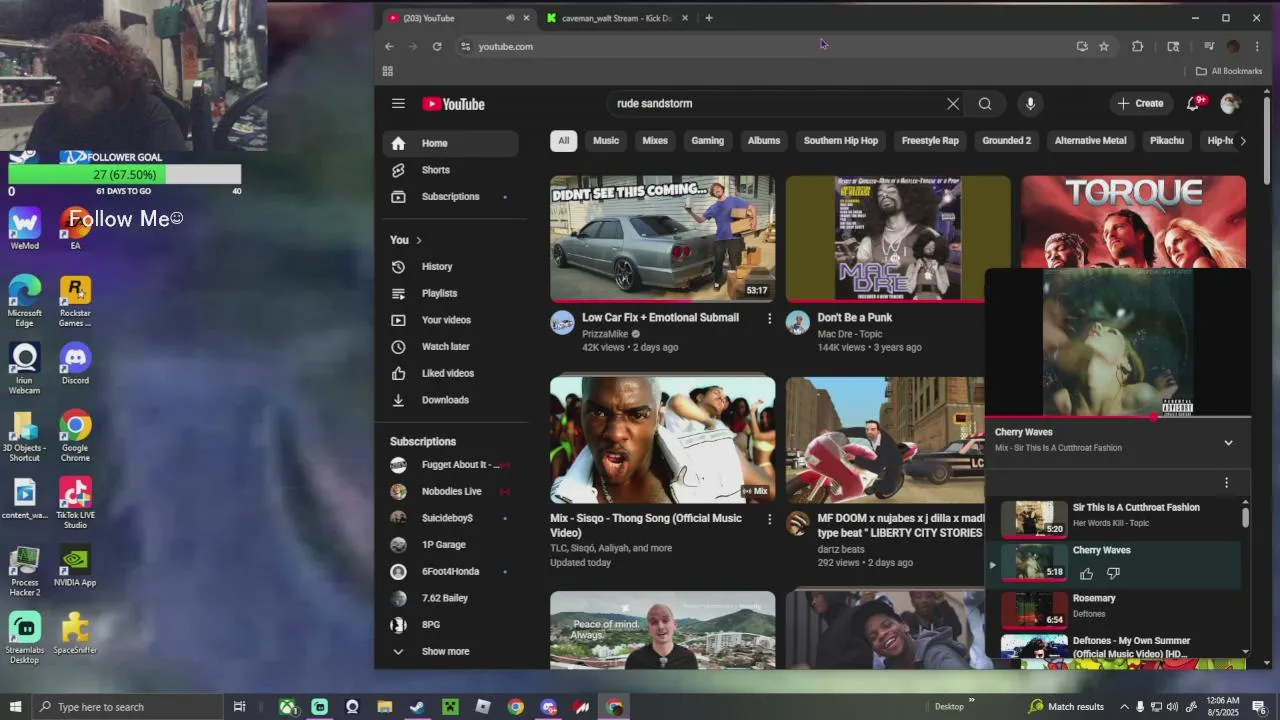Select the Music filter chip
The image size is (1280, 720).
coord(606,141)
